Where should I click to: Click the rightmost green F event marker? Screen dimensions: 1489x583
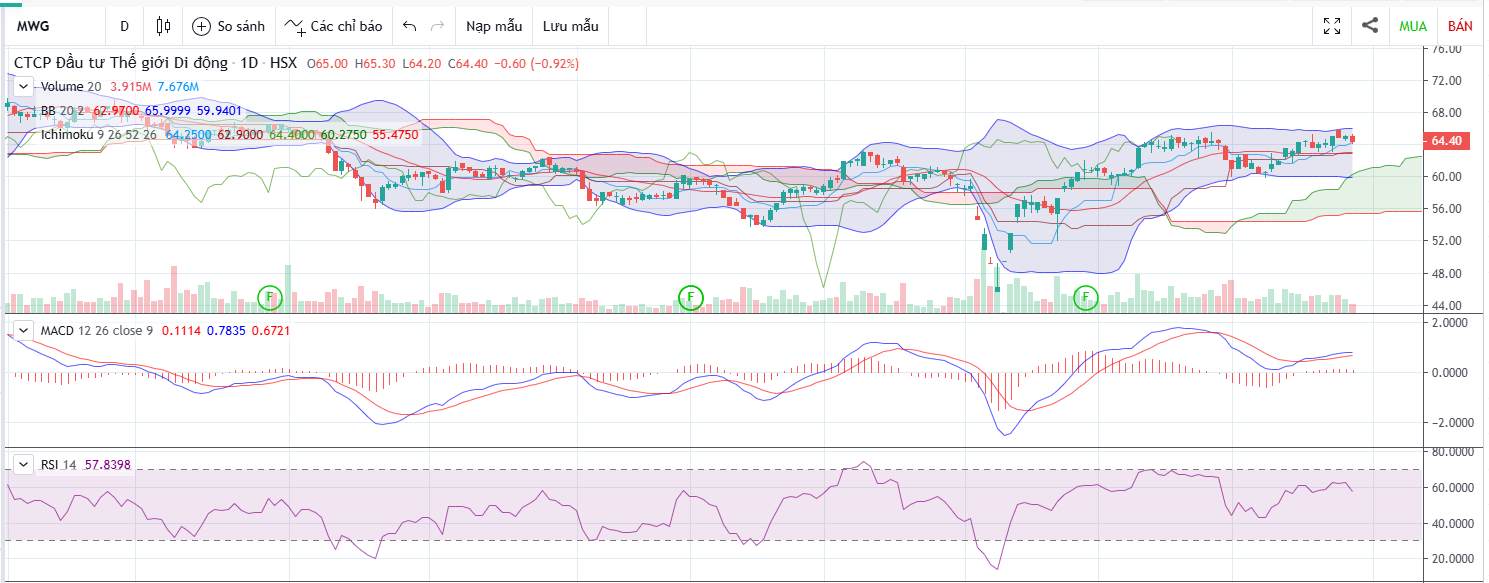(x=1086, y=297)
